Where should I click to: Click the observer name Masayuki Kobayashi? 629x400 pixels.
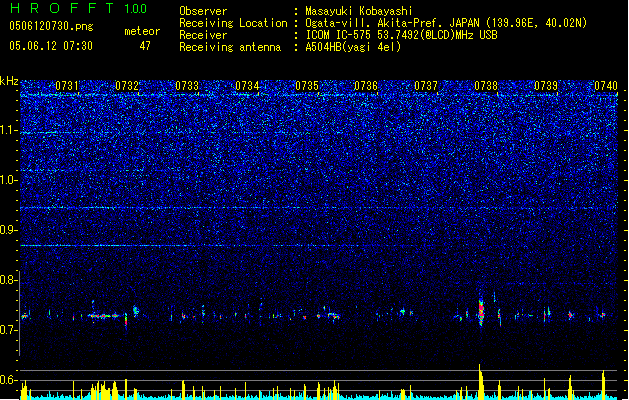pyautogui.click(x=359, y=11)
